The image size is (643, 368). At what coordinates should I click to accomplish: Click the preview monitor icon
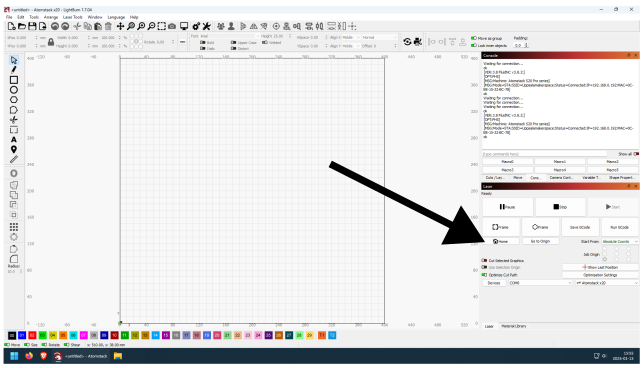[x=184, y=26]
